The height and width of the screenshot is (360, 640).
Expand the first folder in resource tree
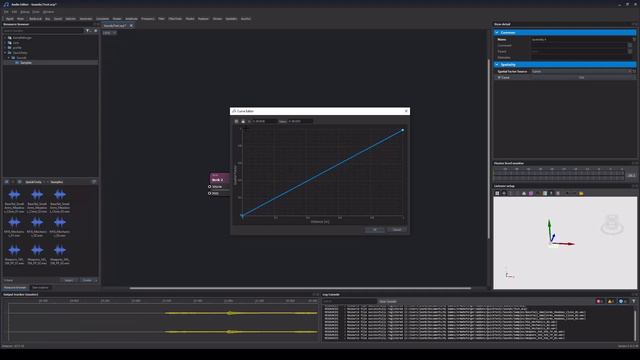(5, 38)
